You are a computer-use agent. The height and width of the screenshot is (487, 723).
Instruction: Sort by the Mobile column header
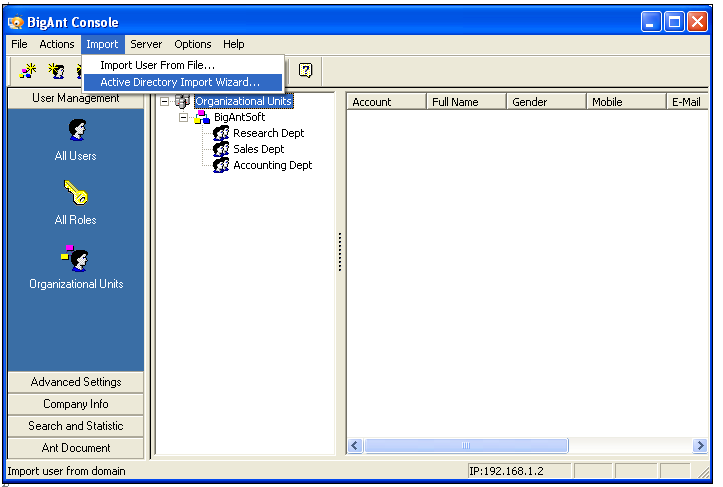(626, 102)
